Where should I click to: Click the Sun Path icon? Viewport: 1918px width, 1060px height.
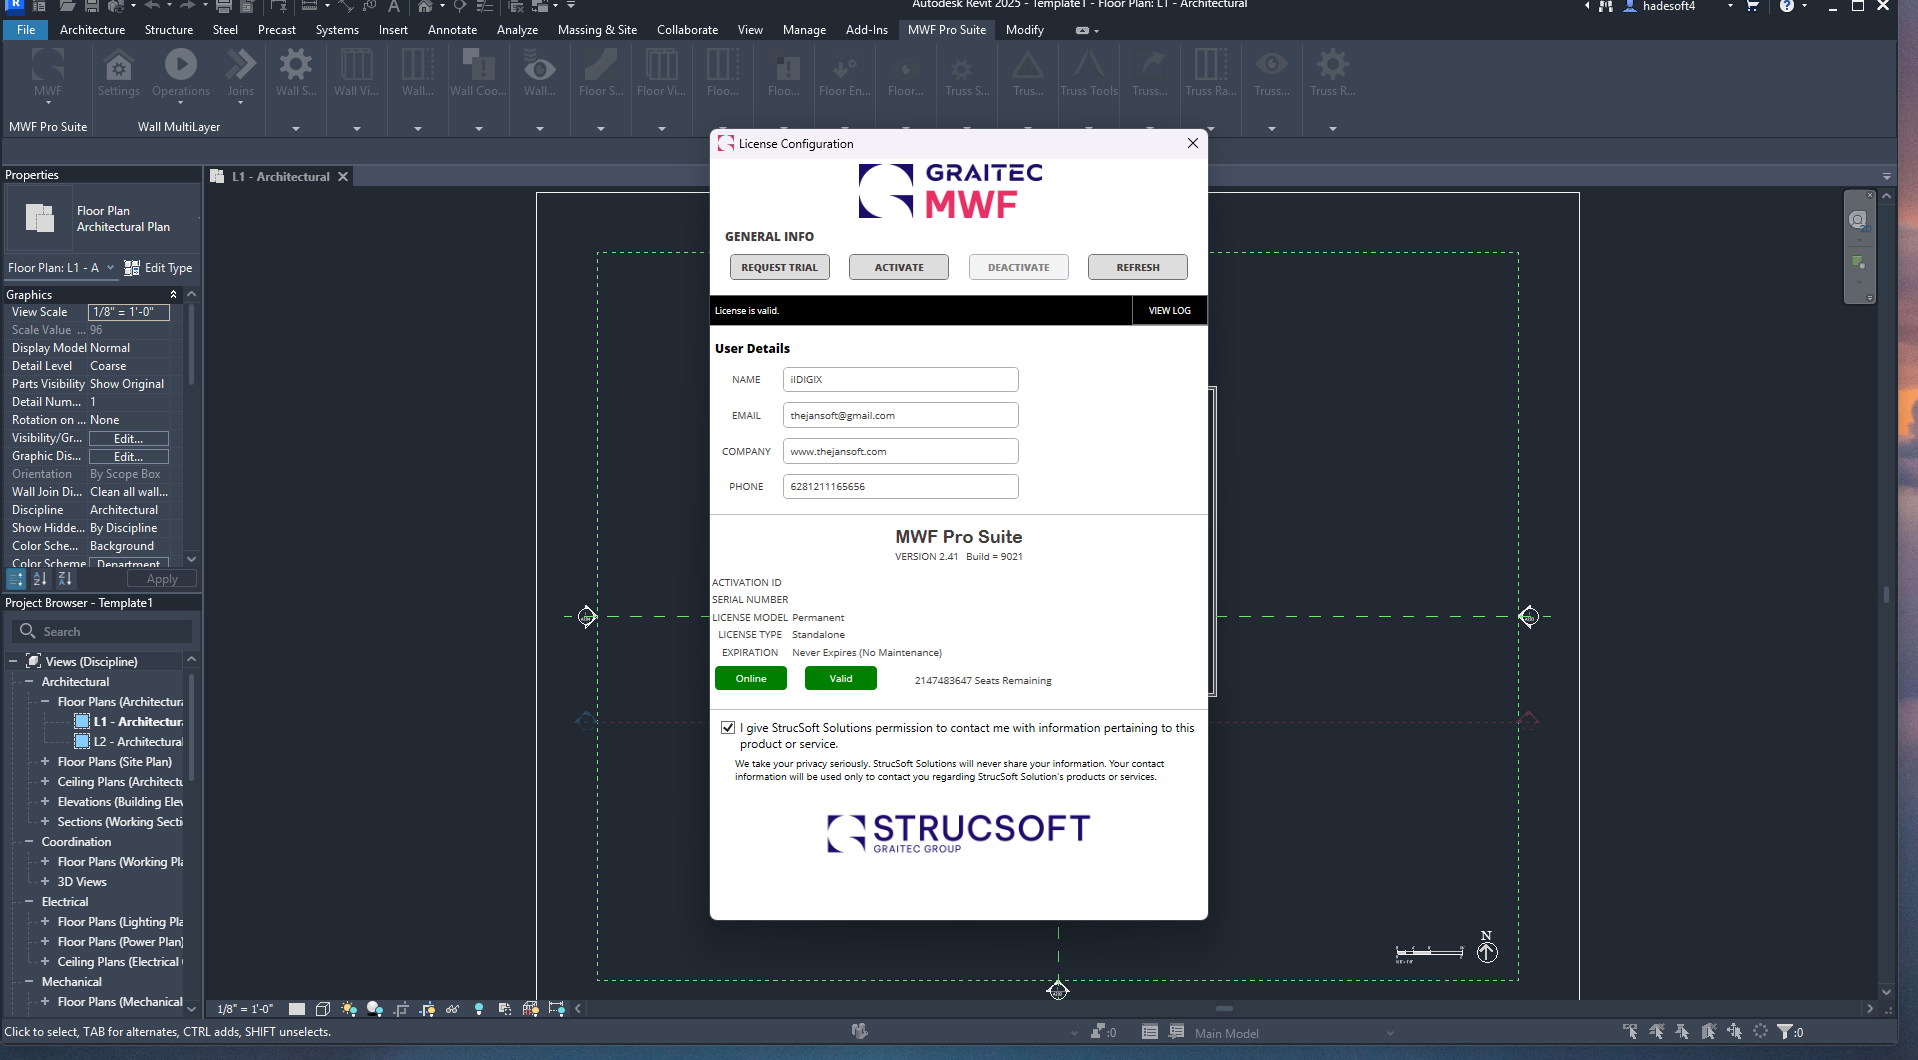pos(349,1009)
